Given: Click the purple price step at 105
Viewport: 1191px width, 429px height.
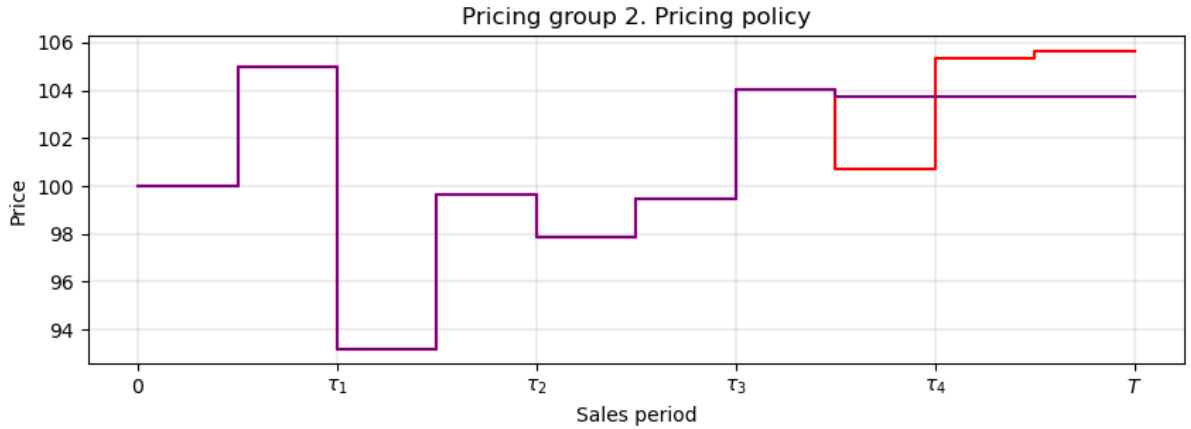Looking at the screenshot, I should click(x=287, y=67).
